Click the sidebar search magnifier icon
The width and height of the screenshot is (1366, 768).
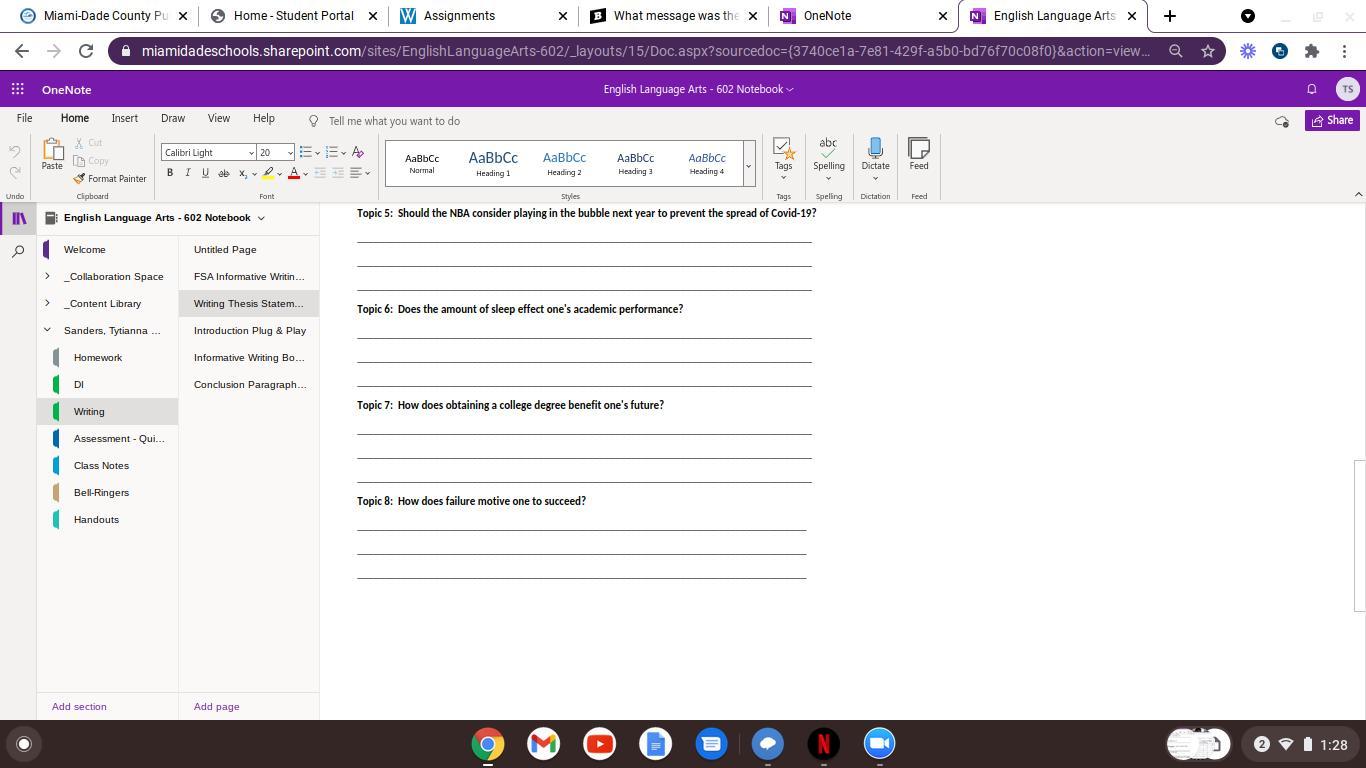[18, 252]
